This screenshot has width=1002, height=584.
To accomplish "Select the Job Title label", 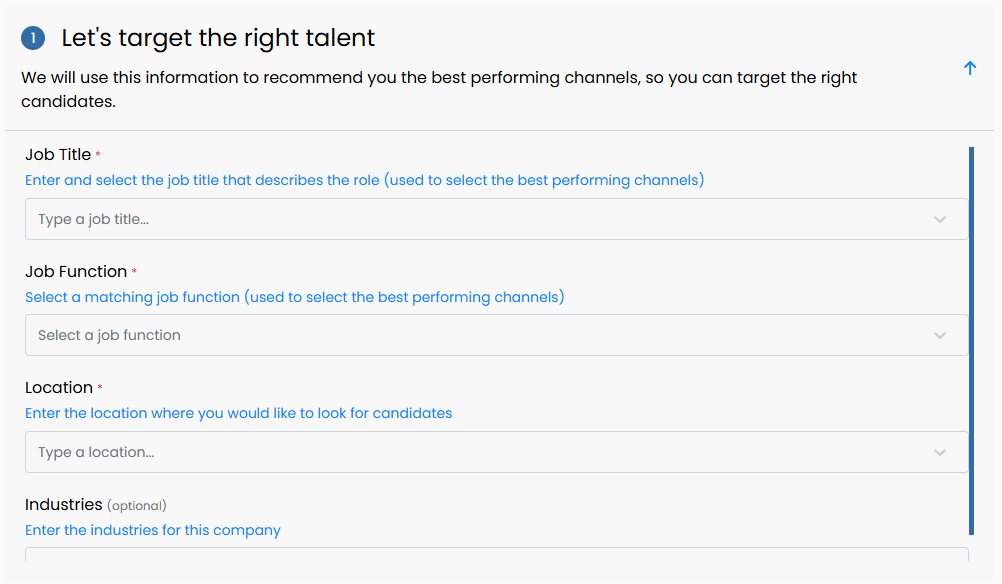I will click(x=58, y=155).
